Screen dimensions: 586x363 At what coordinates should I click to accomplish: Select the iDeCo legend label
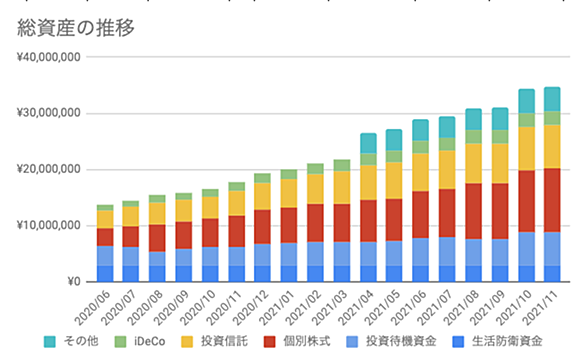(x=150, y=341)
